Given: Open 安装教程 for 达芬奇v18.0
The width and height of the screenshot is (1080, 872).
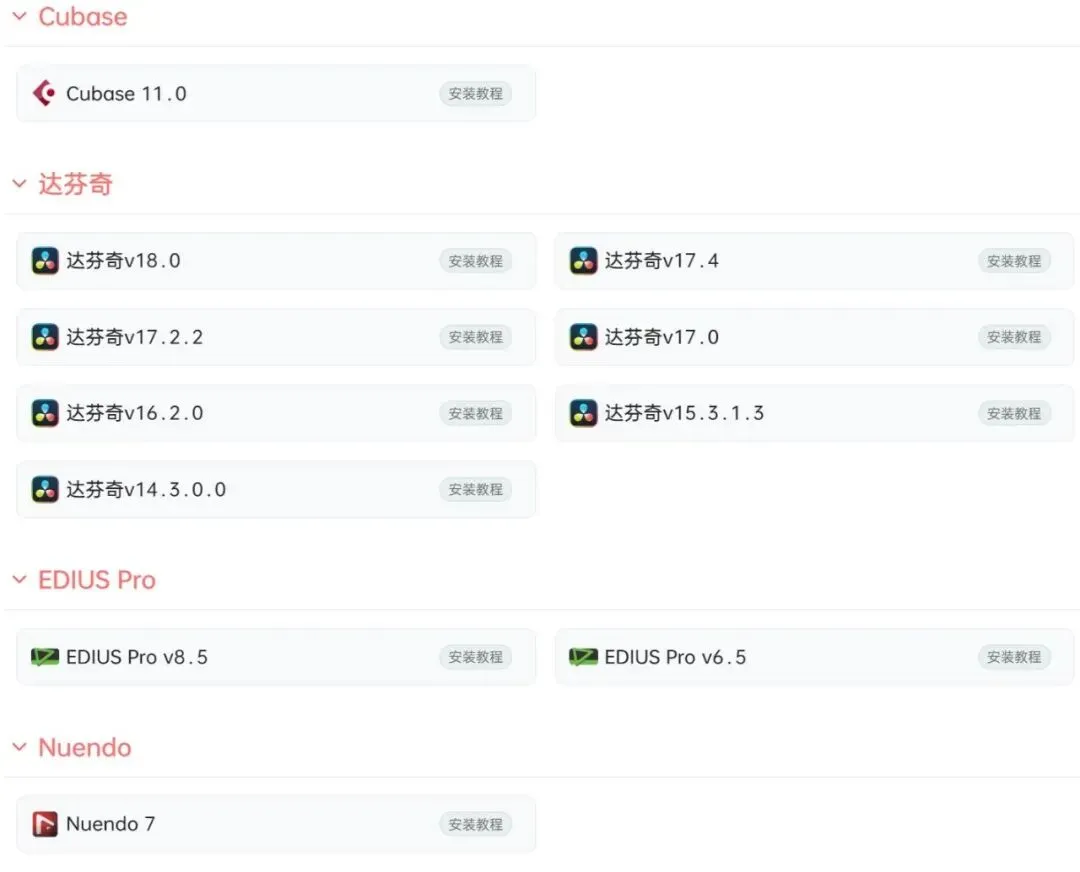Looking at the screenshot, I should (x=475, y=261).
